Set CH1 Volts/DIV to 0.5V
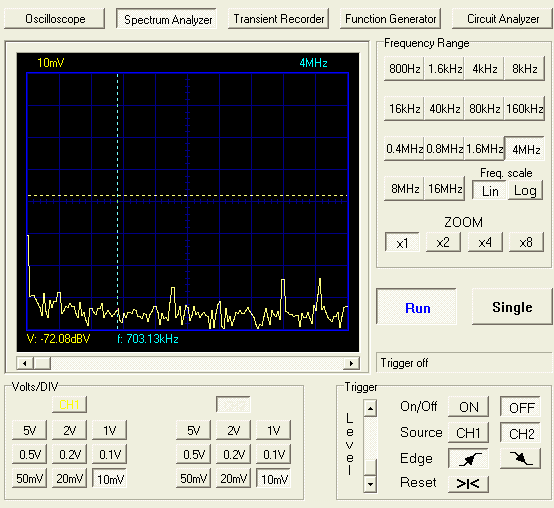Image resolution: width=554 pixels, height=508 pixels. tap(29, 454)
